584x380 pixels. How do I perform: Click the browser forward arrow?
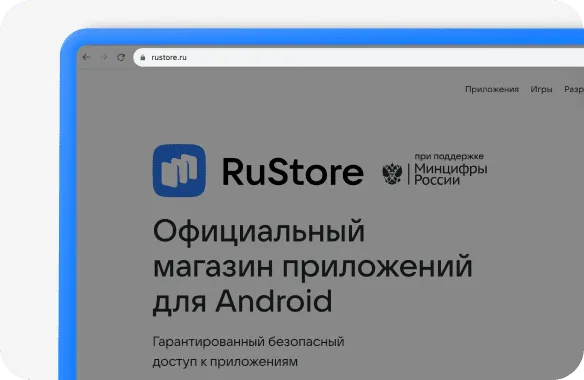104,57
